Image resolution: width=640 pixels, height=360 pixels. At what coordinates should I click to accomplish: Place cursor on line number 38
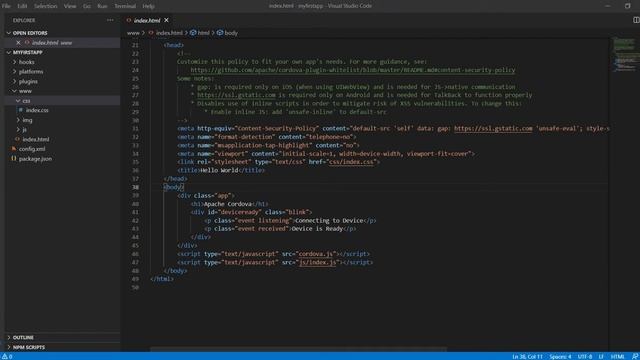(x=135, y=187)
